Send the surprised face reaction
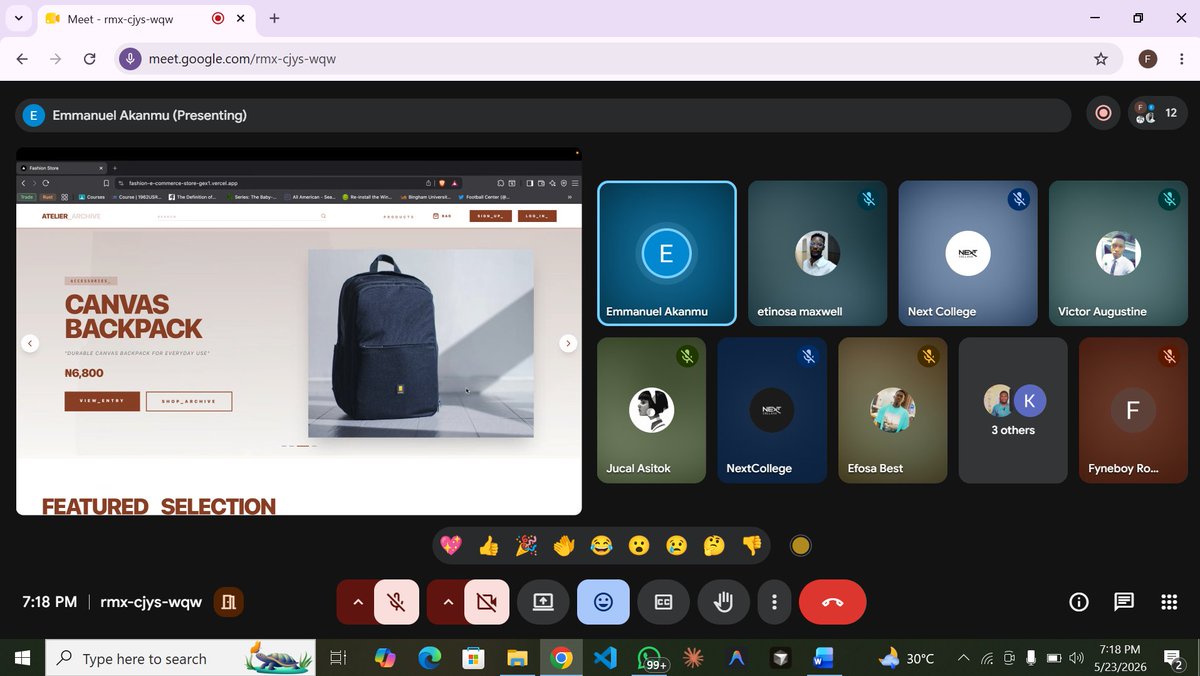Image resolution: width=1200 pixels, height=676 pixels. (x=639, y=546)
